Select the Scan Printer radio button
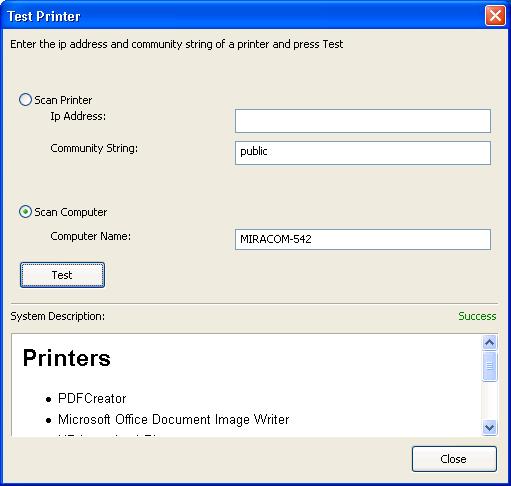The width and height of the screenshot is (511, 486). coord(25,100)
